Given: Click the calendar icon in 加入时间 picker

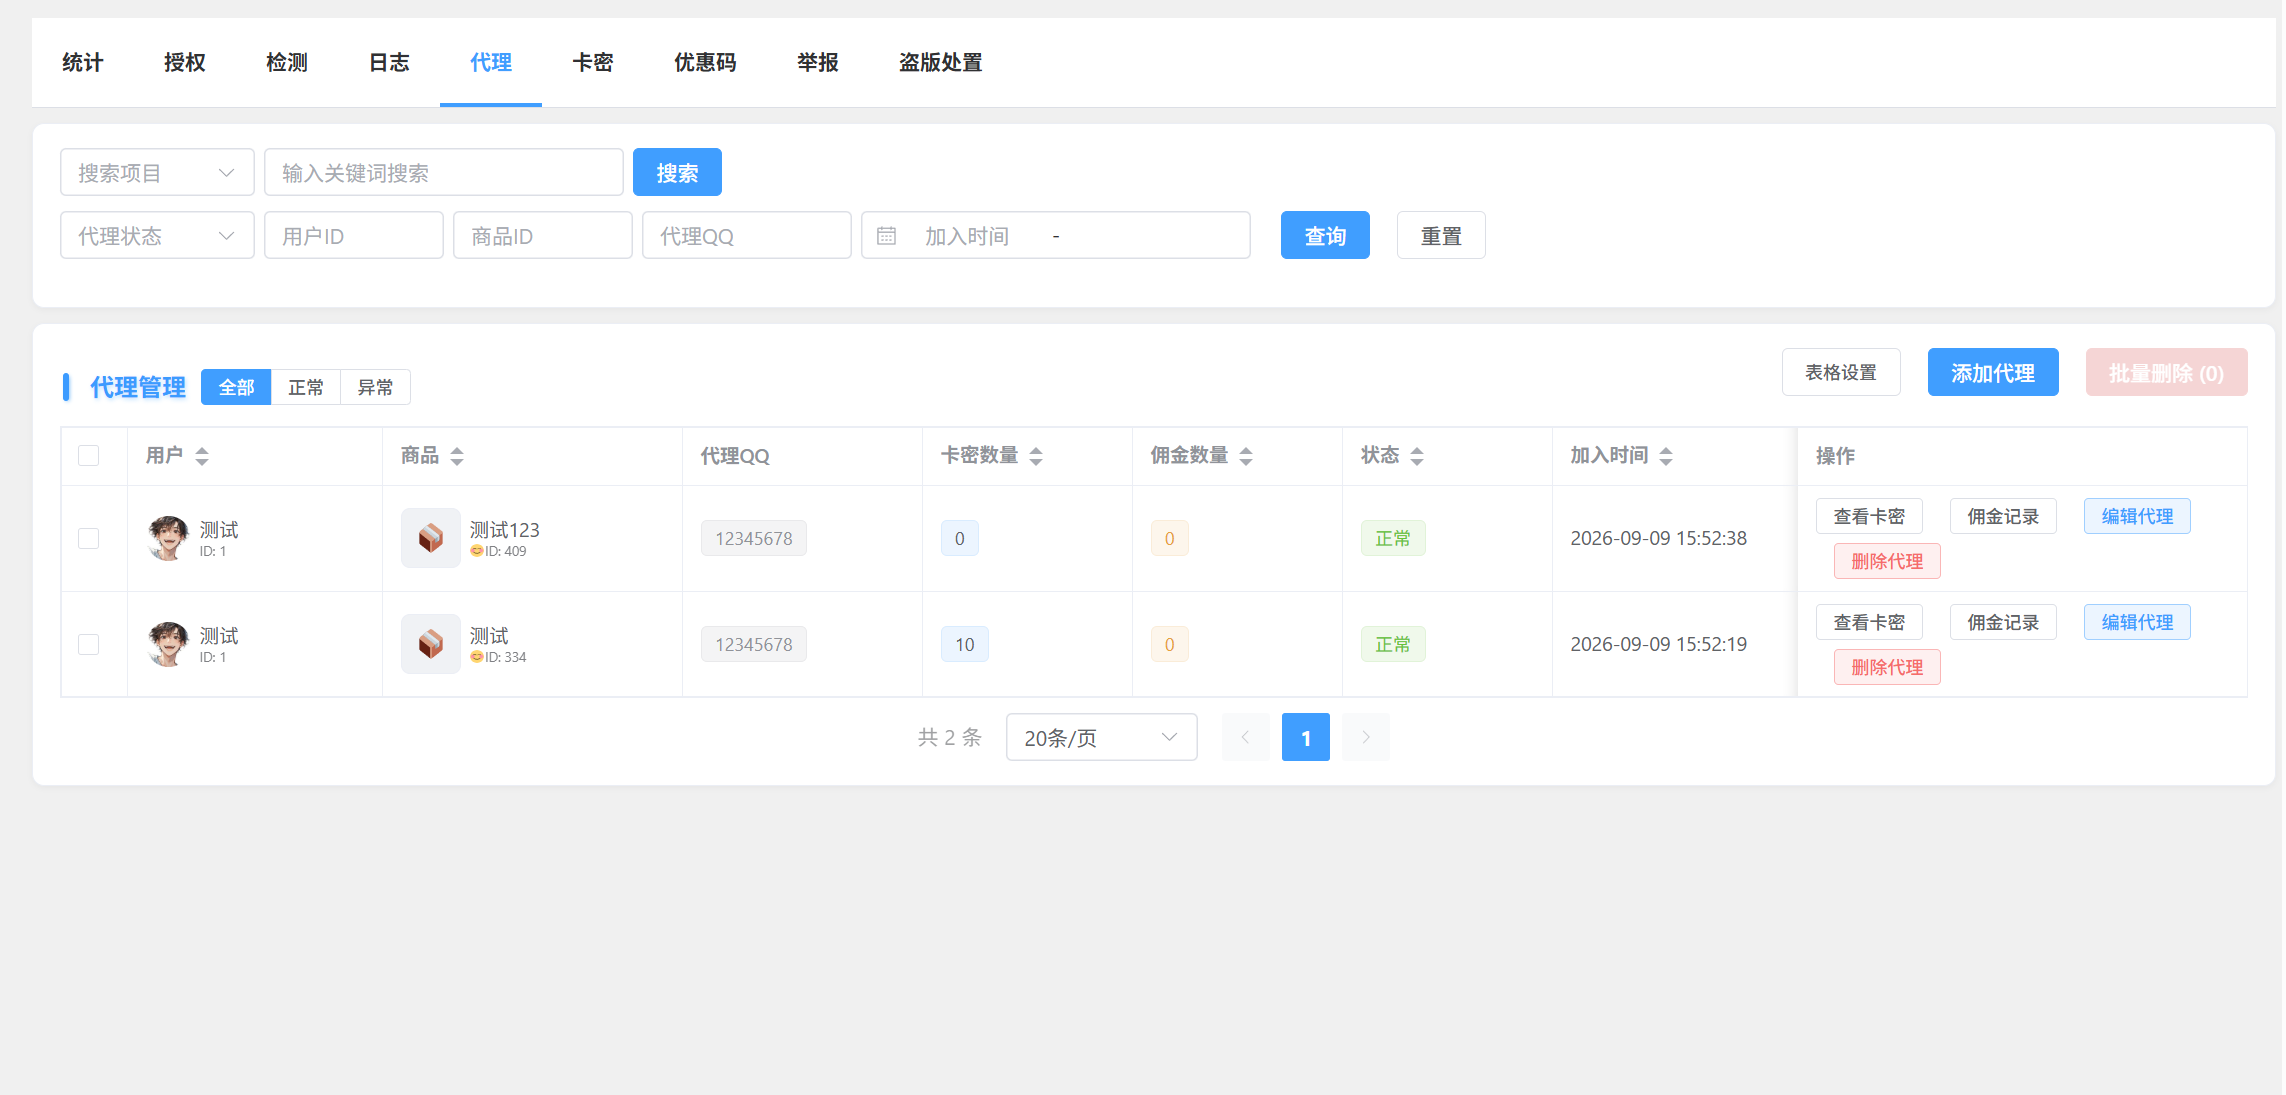Looking at the screenshot, I should point(886,236).
